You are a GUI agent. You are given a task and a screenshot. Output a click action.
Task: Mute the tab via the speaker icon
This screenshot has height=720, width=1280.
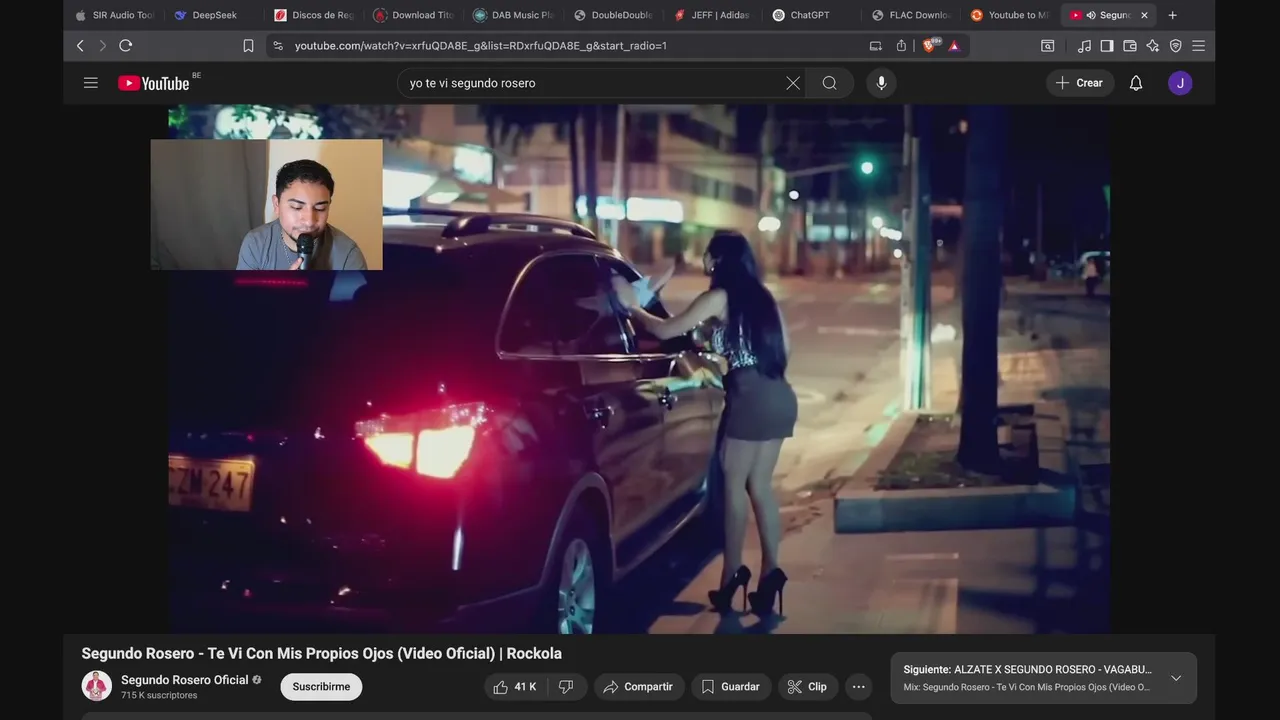1090,15
